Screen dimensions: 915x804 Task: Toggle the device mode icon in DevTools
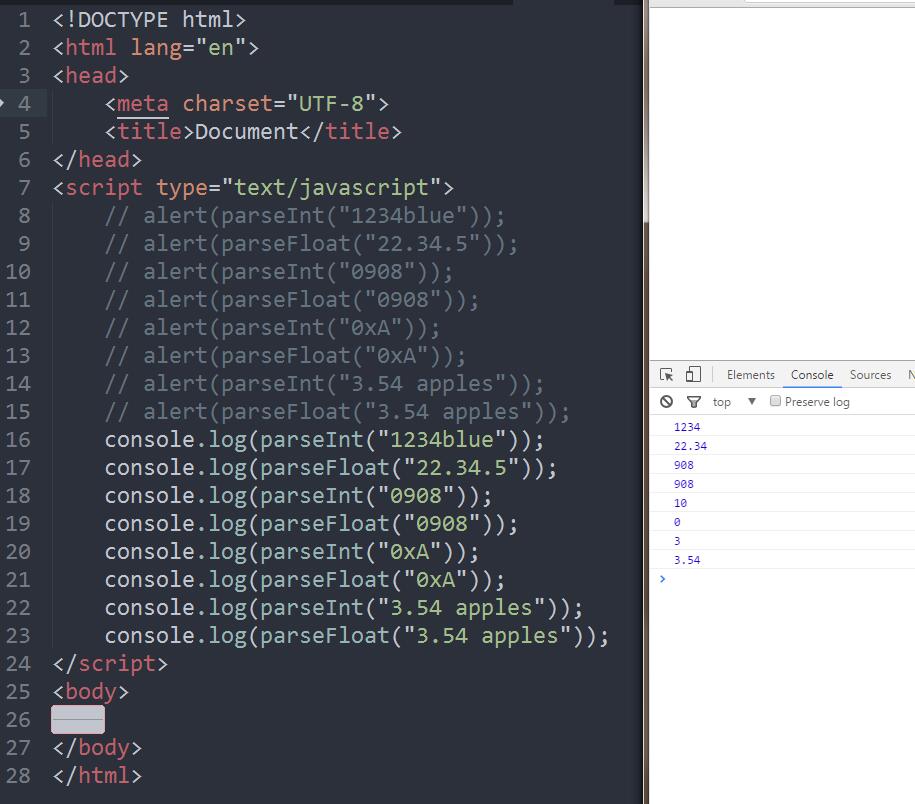coord(693,375)
